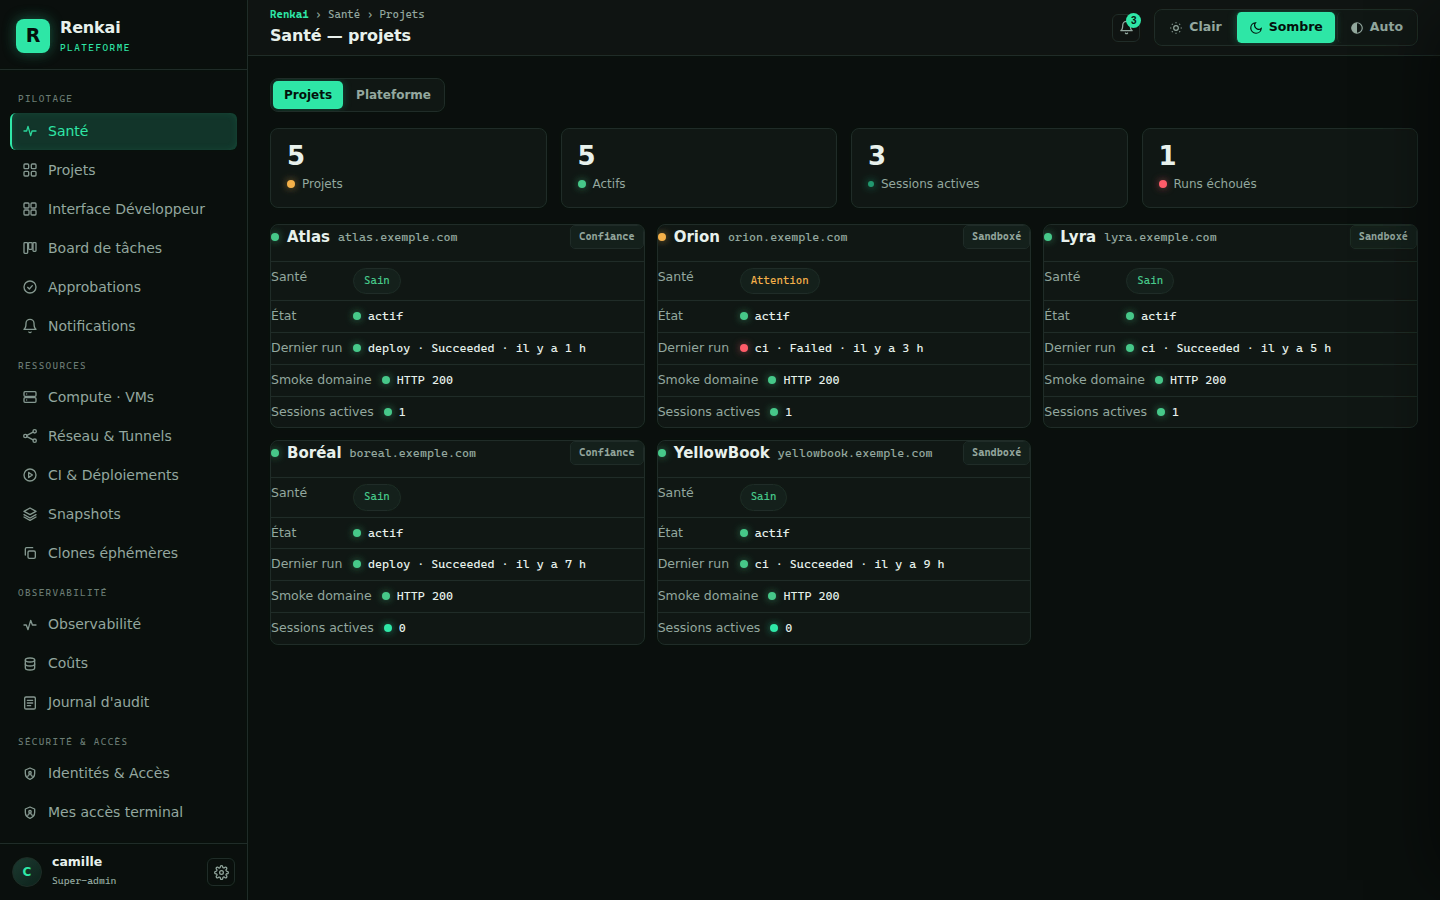Open the Lyra project card title
1440x900 pixels.
(1078, 237)
